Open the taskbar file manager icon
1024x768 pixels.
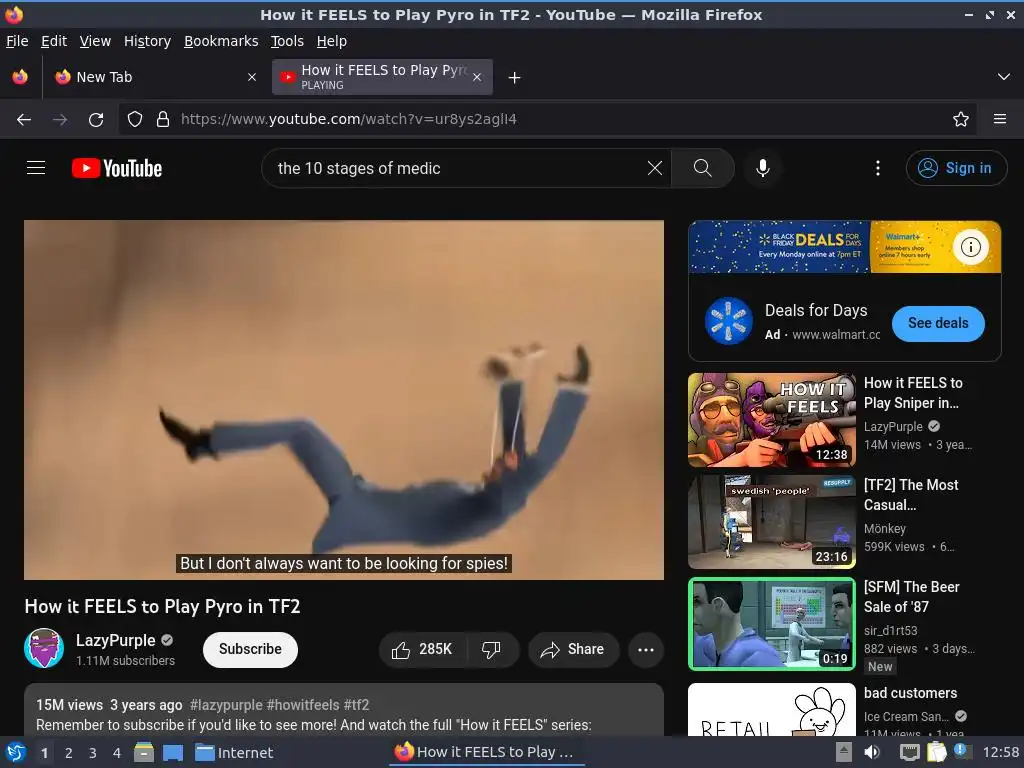click(x=144, y=753)
